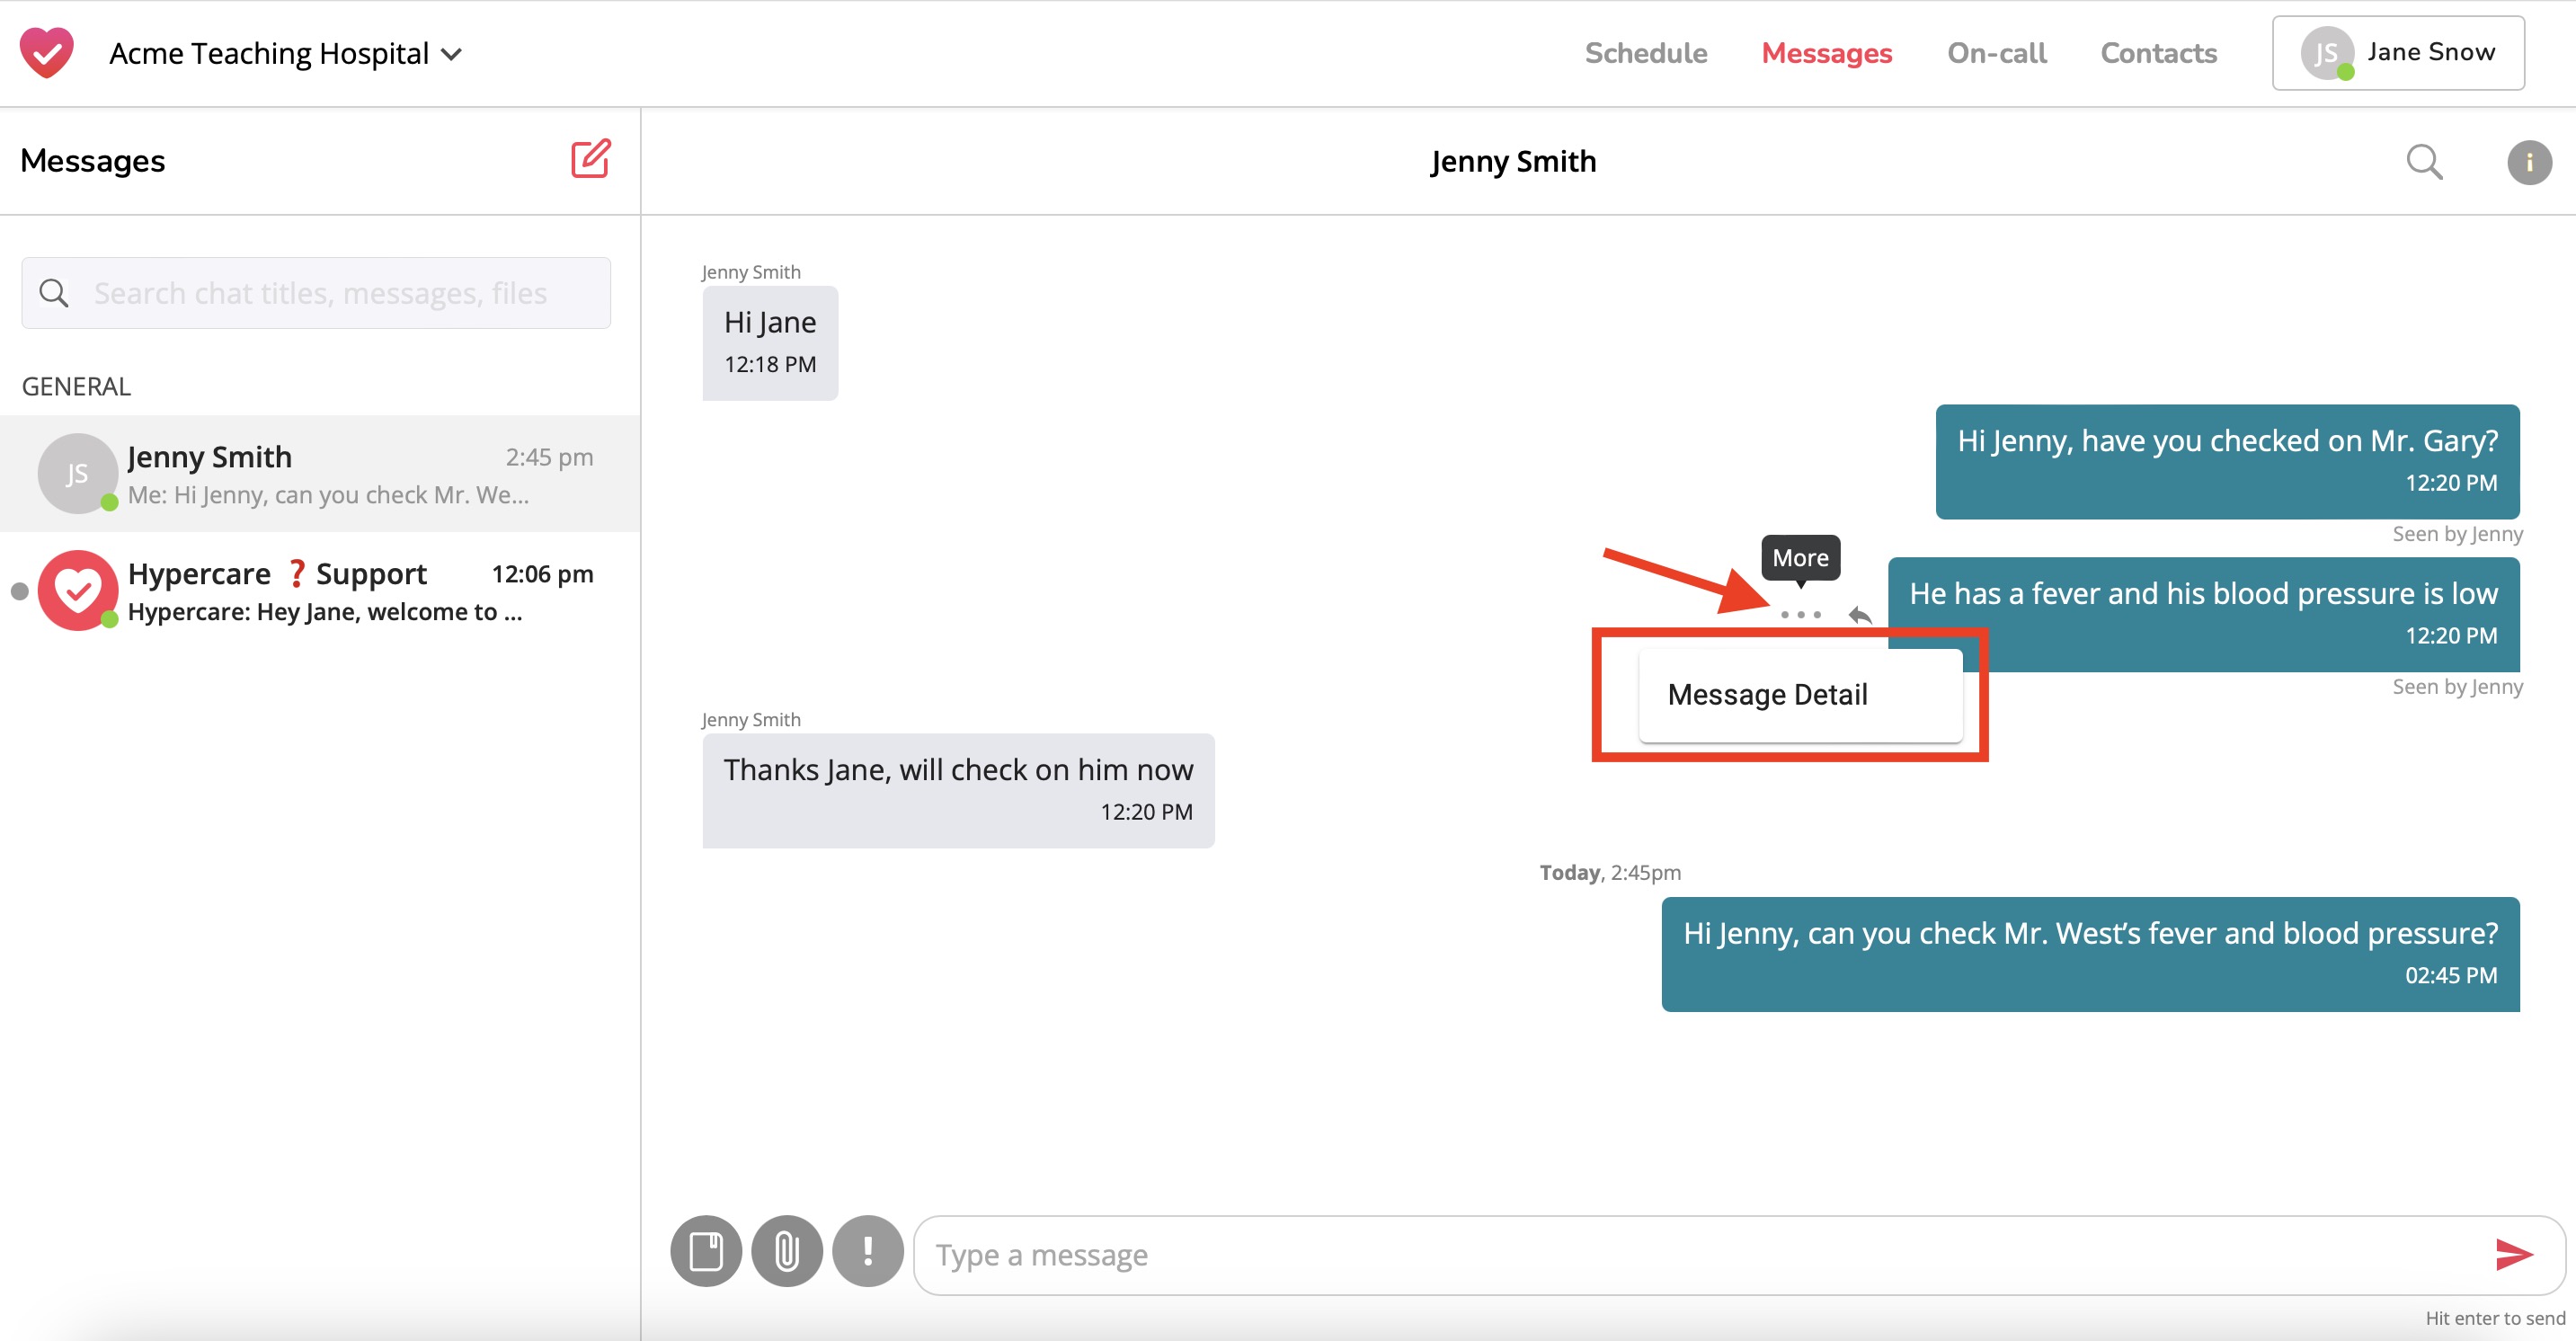The width and height of the screenshot is (2576, 1341).
Task: Go to the Contacts tab
Action: pos(2158,53)
